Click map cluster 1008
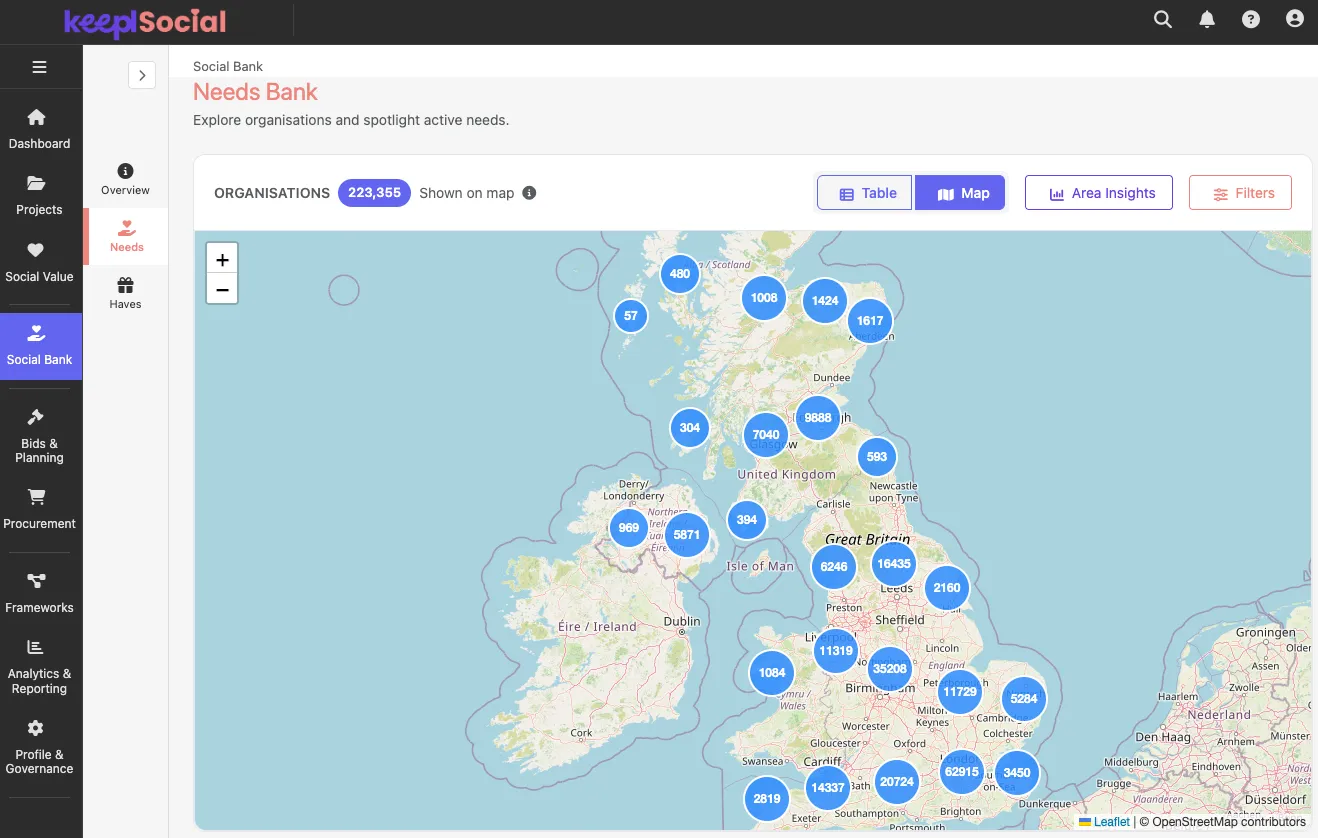Viewport: 1318px width, 838px height. (764, 297)
